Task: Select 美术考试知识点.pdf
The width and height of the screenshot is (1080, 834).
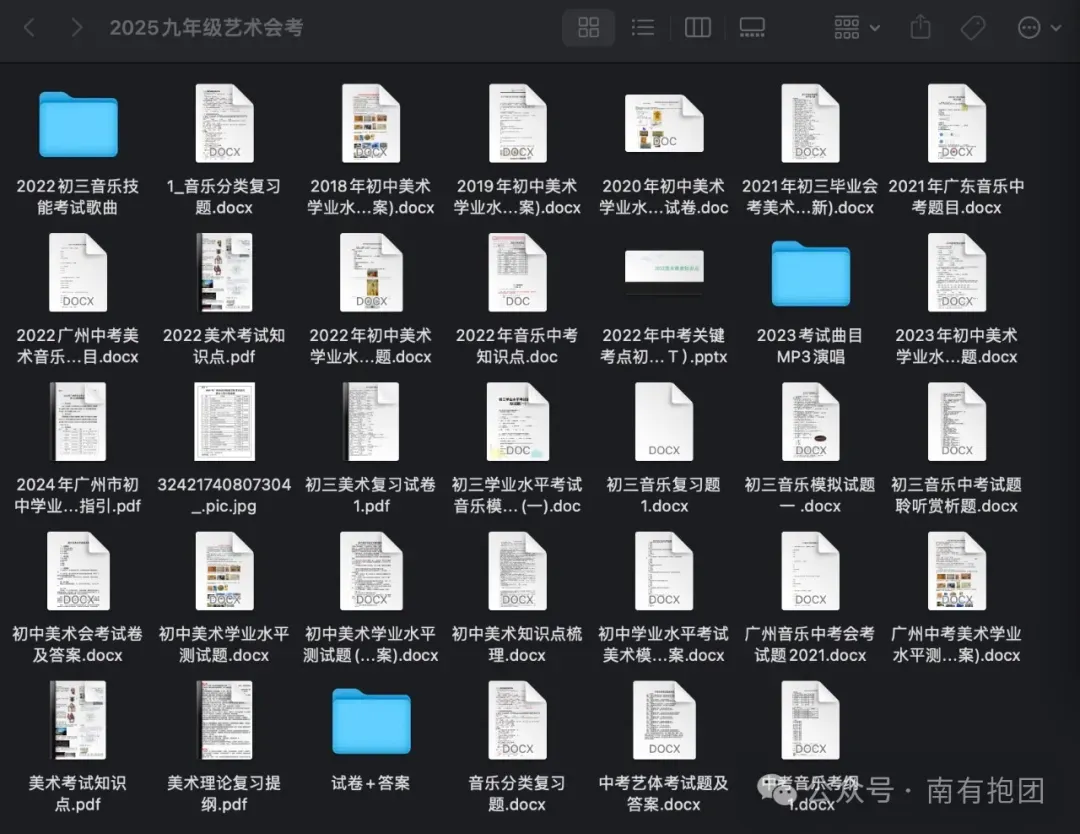Action: pos(78,720)
